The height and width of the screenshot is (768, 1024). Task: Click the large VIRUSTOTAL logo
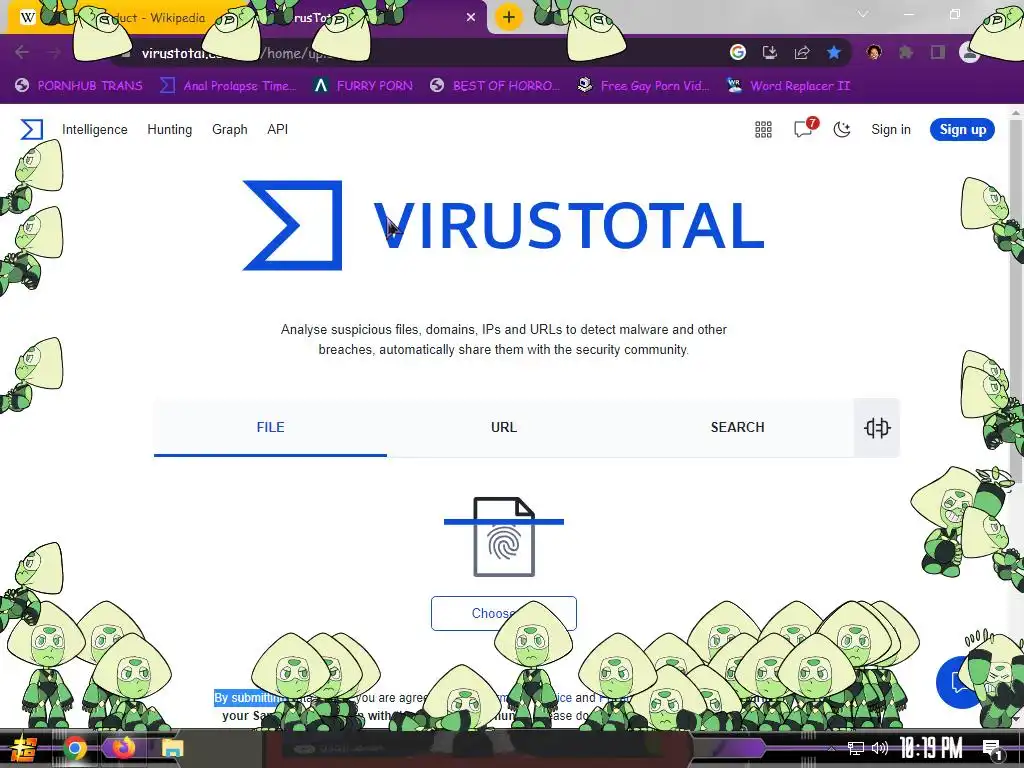(x=504, y=225)
